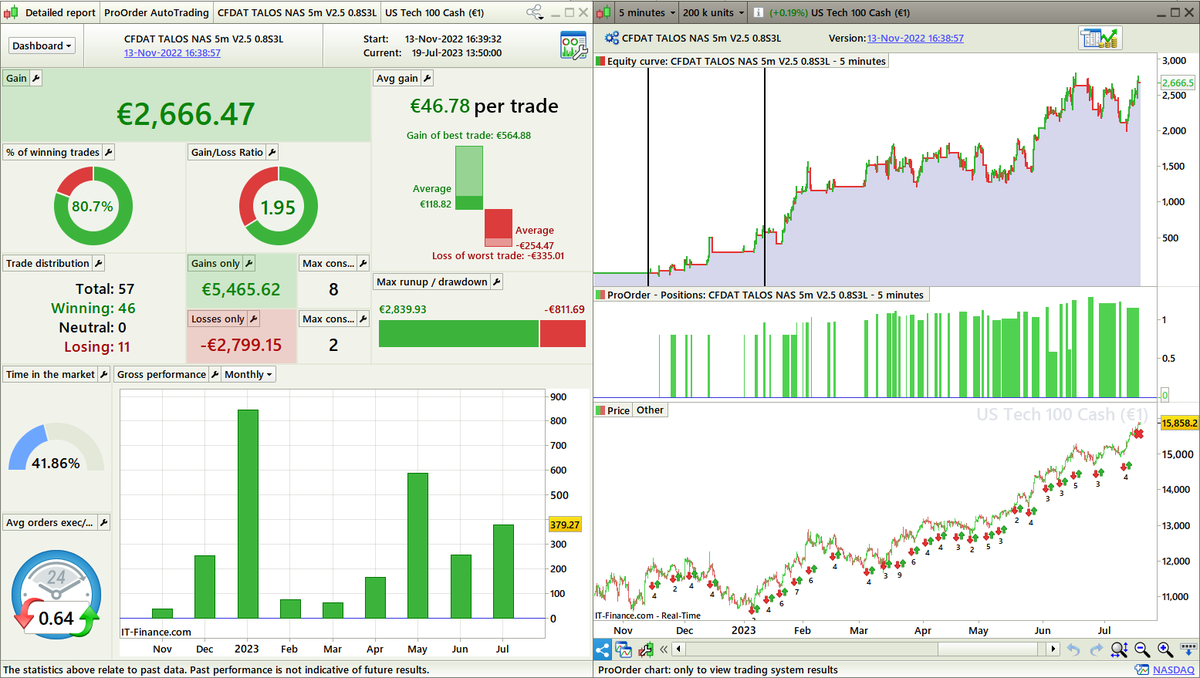Zoom in on the chart
The width and height of the screenshot is (1200, 678).
(x=1163, y=650)
